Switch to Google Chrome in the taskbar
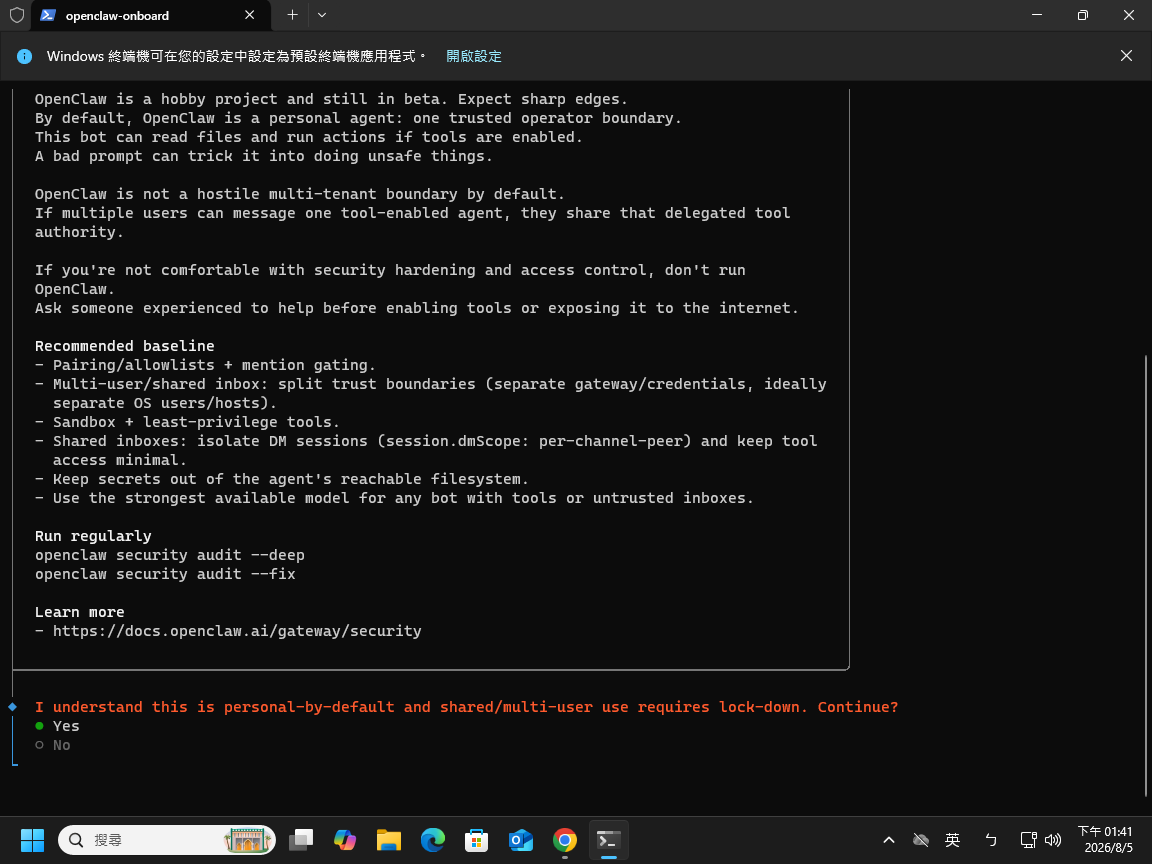Viewport: 1152px width, 864px height. point(565,840)
